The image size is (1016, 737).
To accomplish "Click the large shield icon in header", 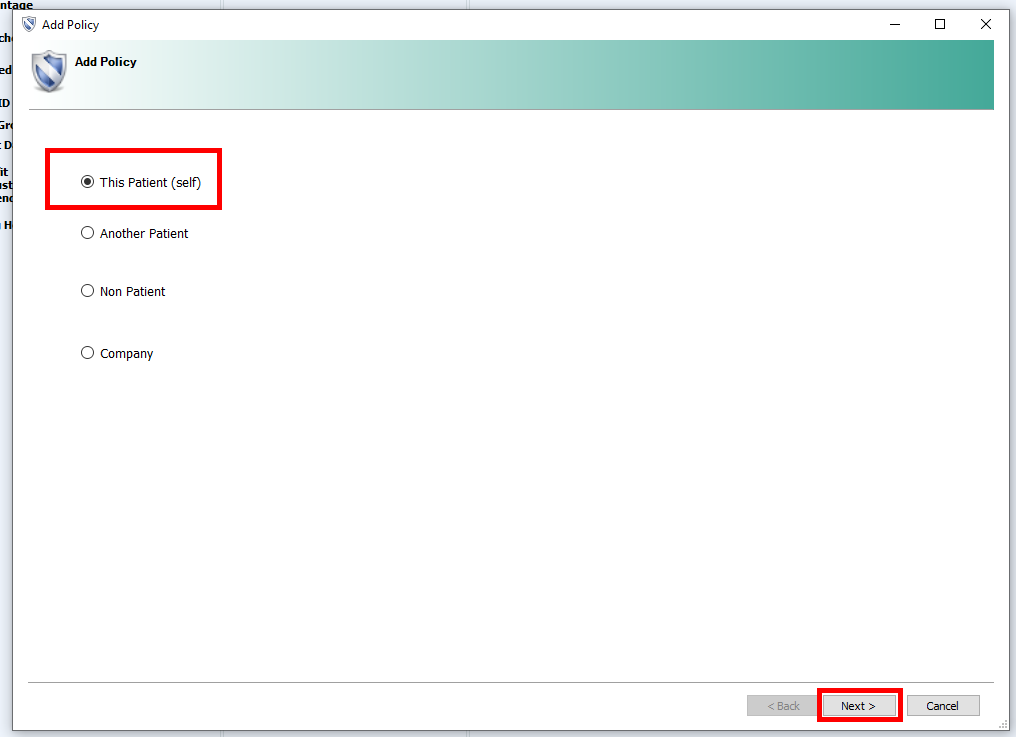I will click(49, 71).
